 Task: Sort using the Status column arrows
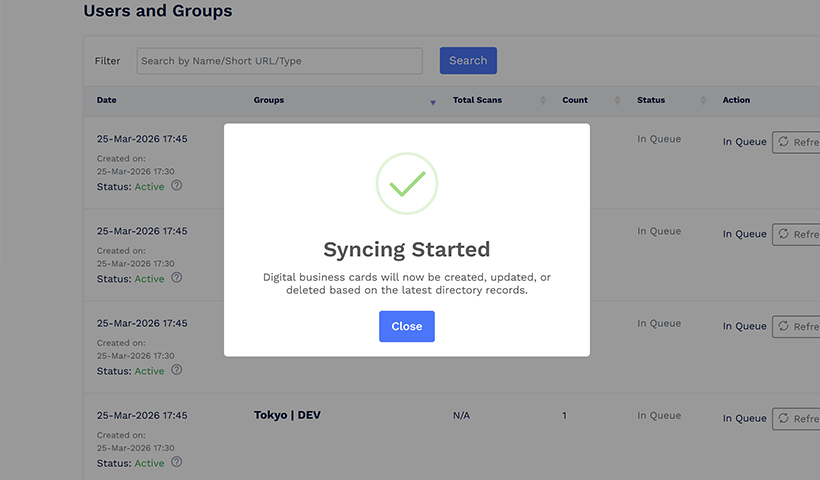tap(703, 100)
